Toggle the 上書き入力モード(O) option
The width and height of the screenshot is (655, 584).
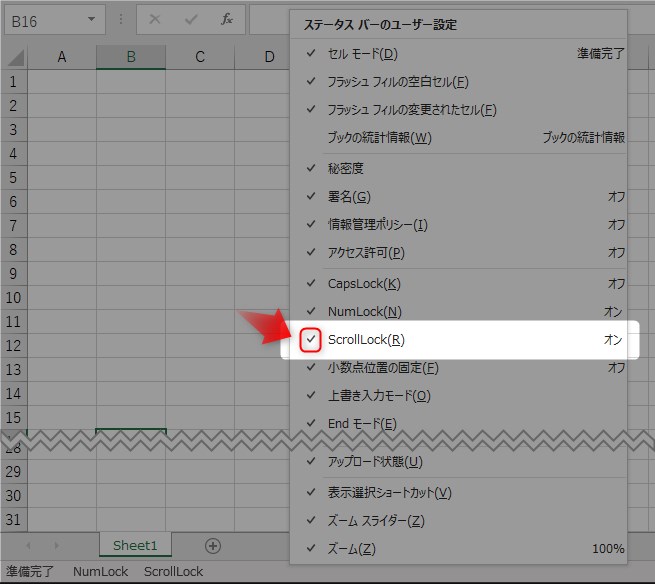(x=378, y=396)
